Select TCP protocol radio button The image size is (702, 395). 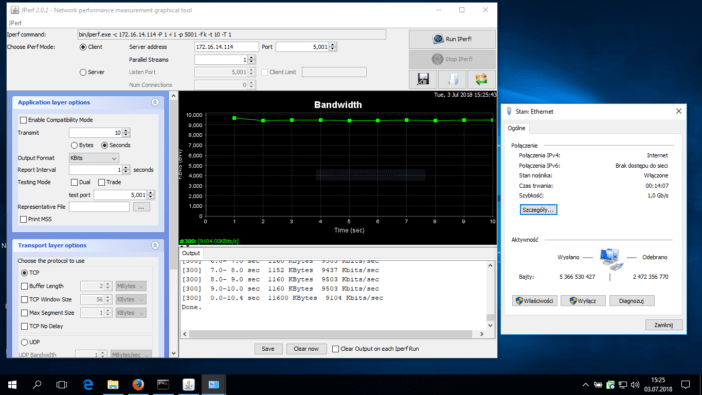[24, 273]
